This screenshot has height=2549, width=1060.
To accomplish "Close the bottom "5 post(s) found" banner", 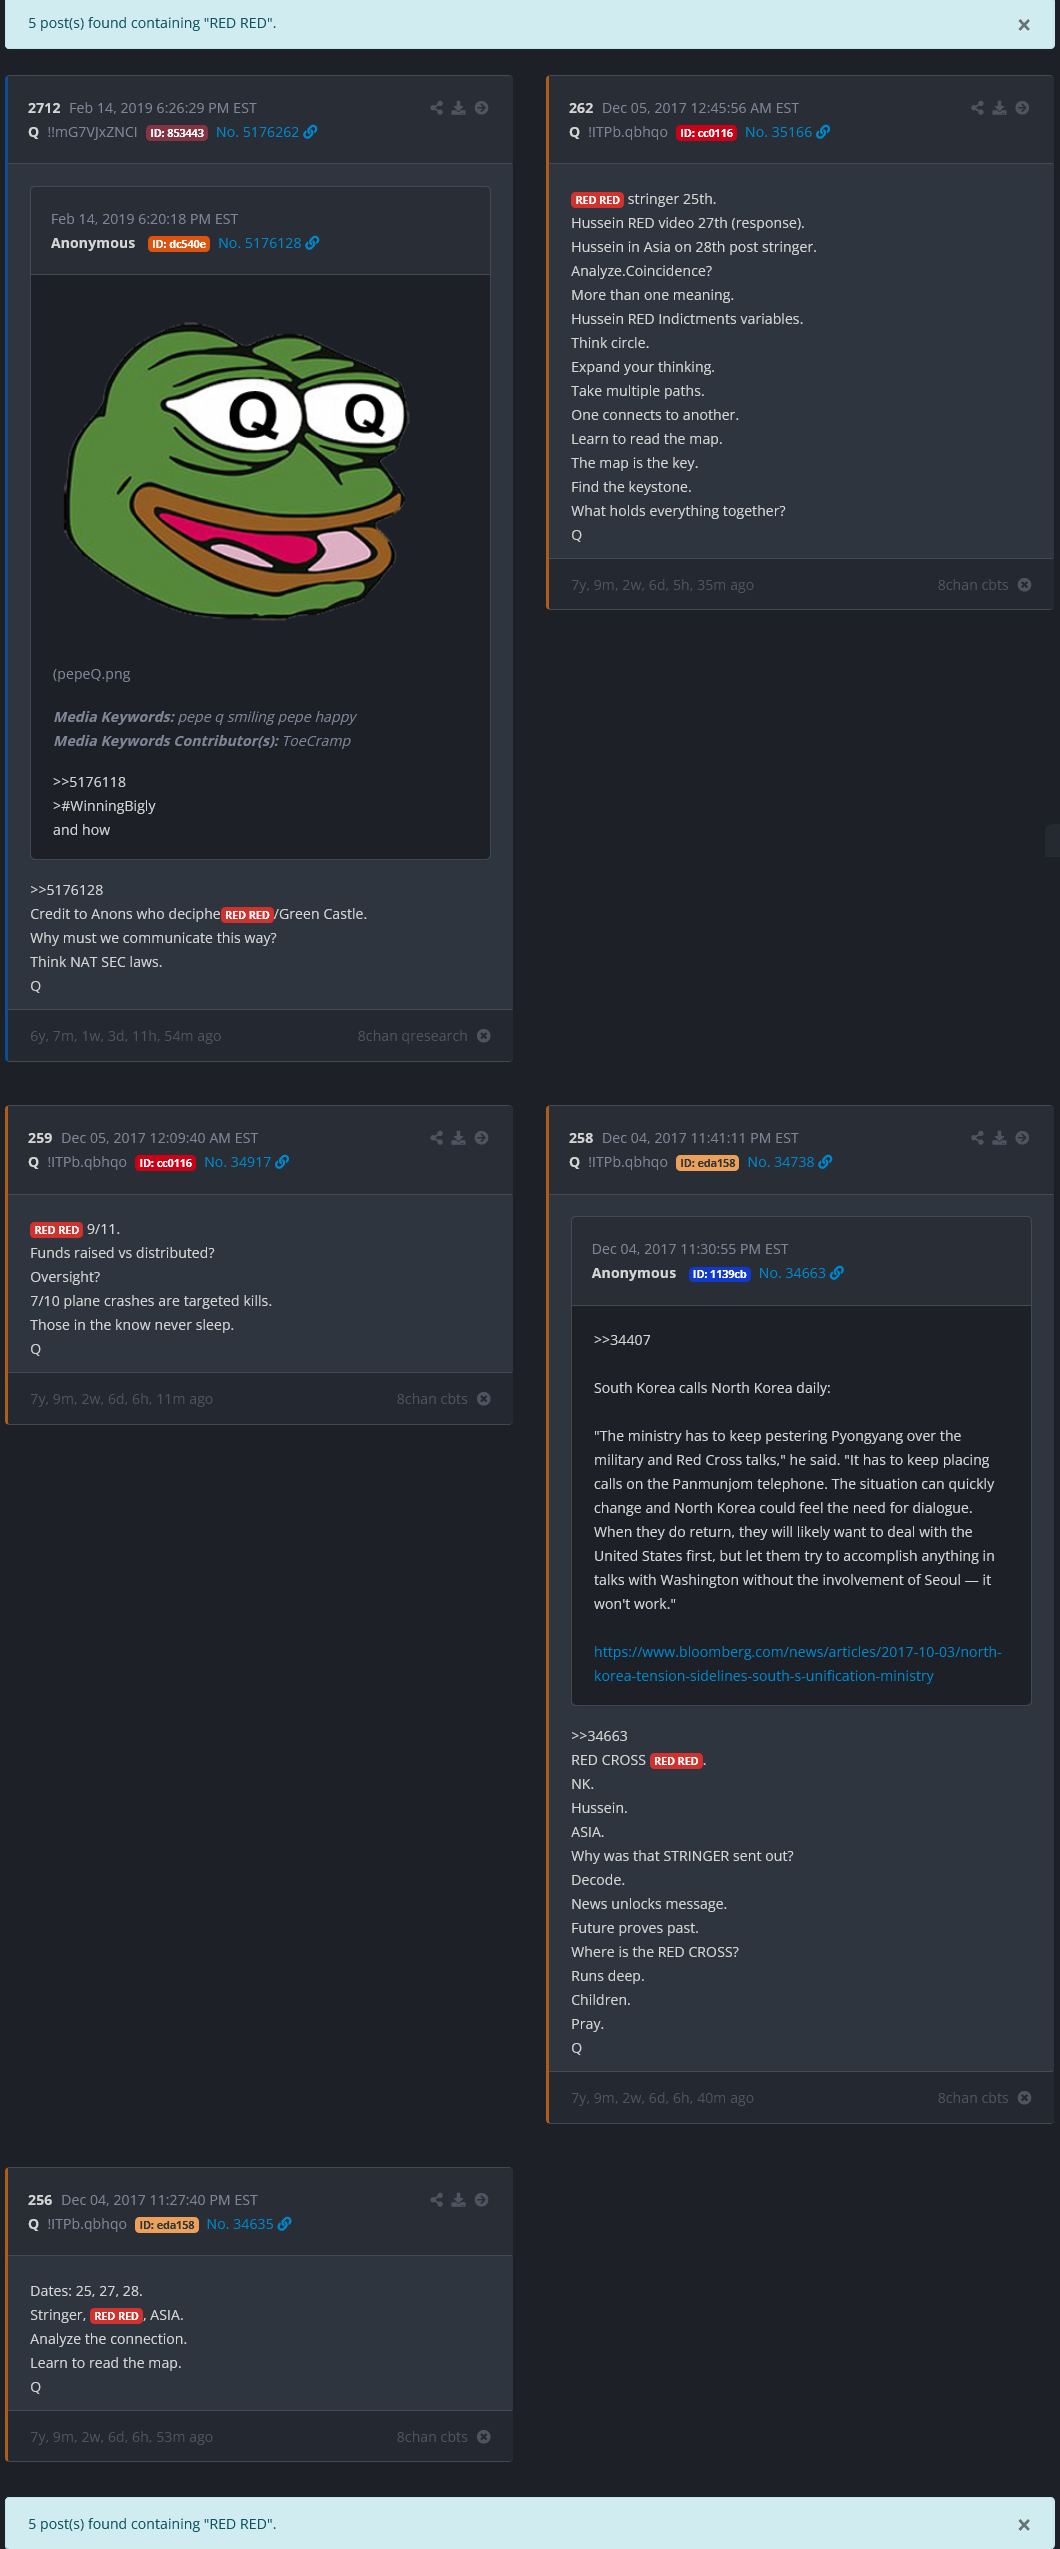I will [1024, 2525].
